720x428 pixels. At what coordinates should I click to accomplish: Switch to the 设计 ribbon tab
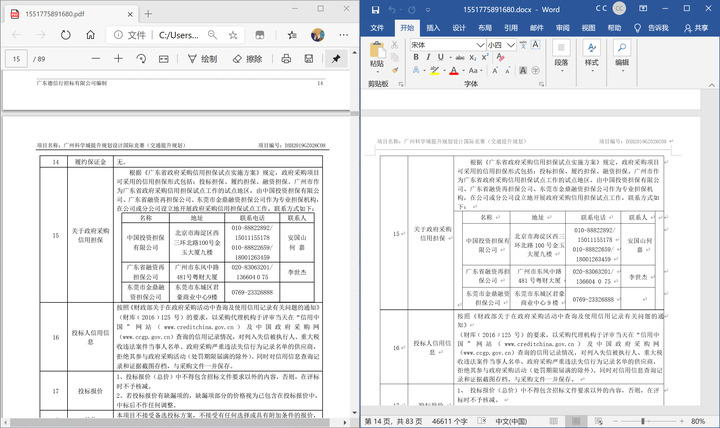pyautogui.click(x=459, y=28)
